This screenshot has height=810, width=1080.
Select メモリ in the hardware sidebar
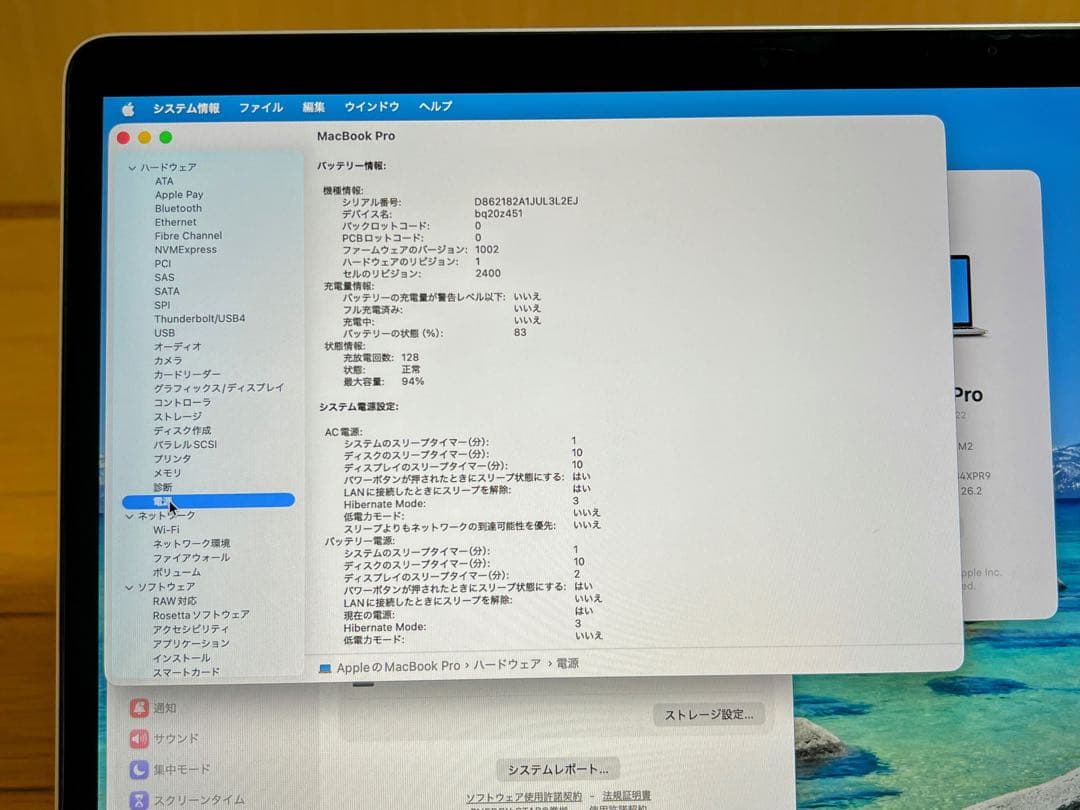tap(166, 473)
